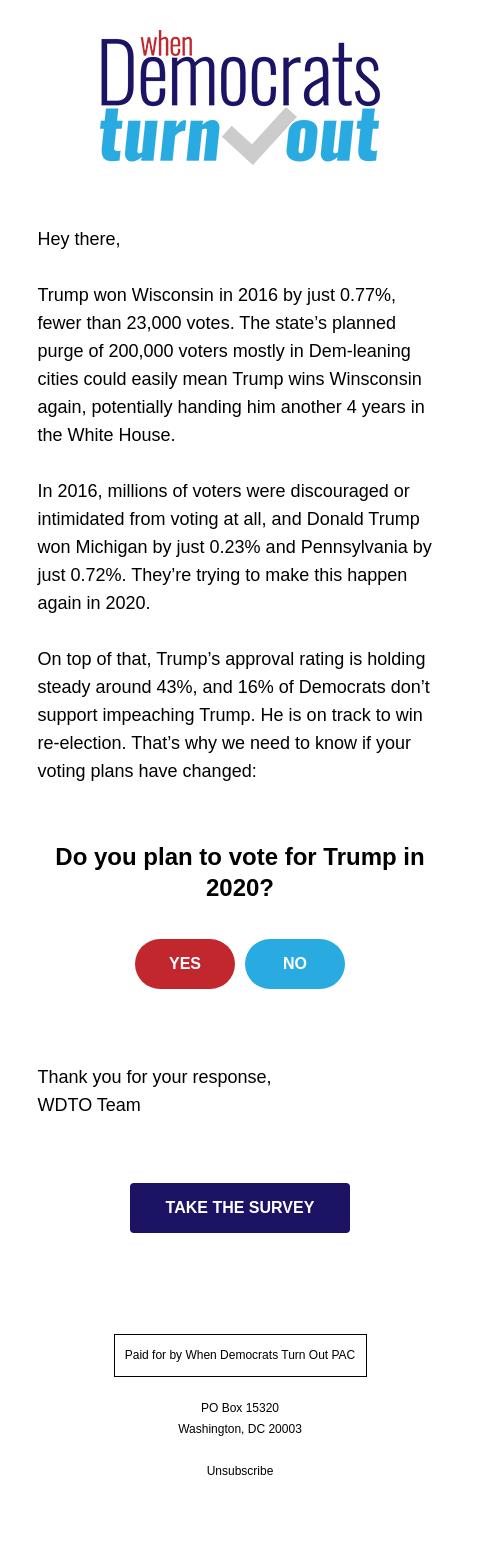Click the "Do you plan to vote" heading
480x1543 pixels.
tap(240, 872)
